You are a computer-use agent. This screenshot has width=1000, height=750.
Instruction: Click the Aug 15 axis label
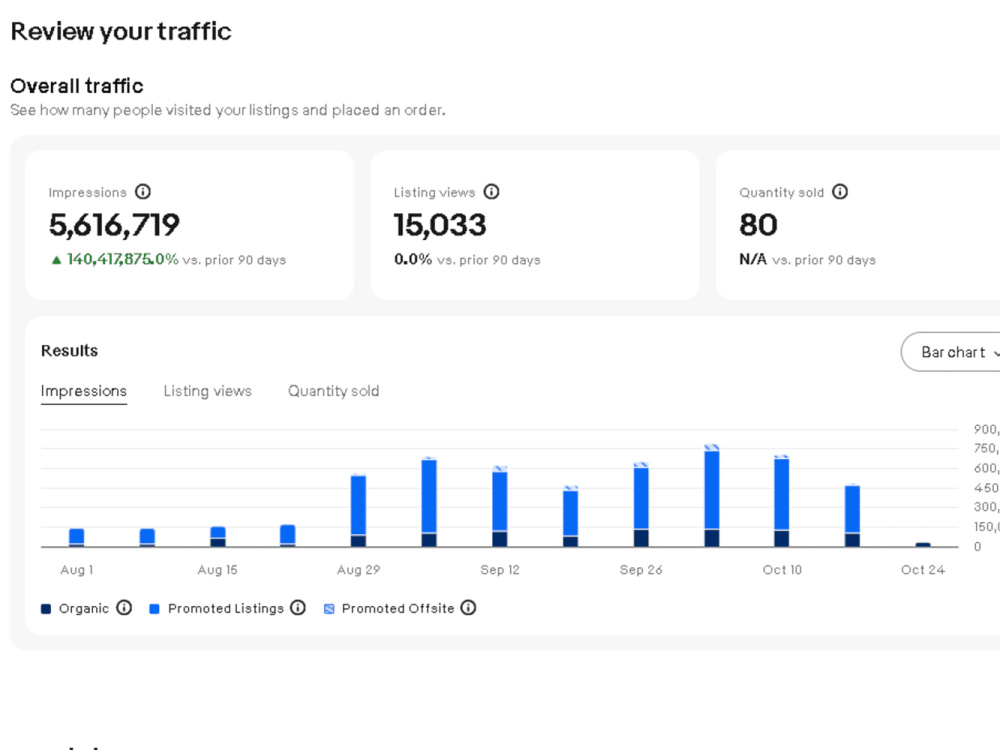[217, 570]
